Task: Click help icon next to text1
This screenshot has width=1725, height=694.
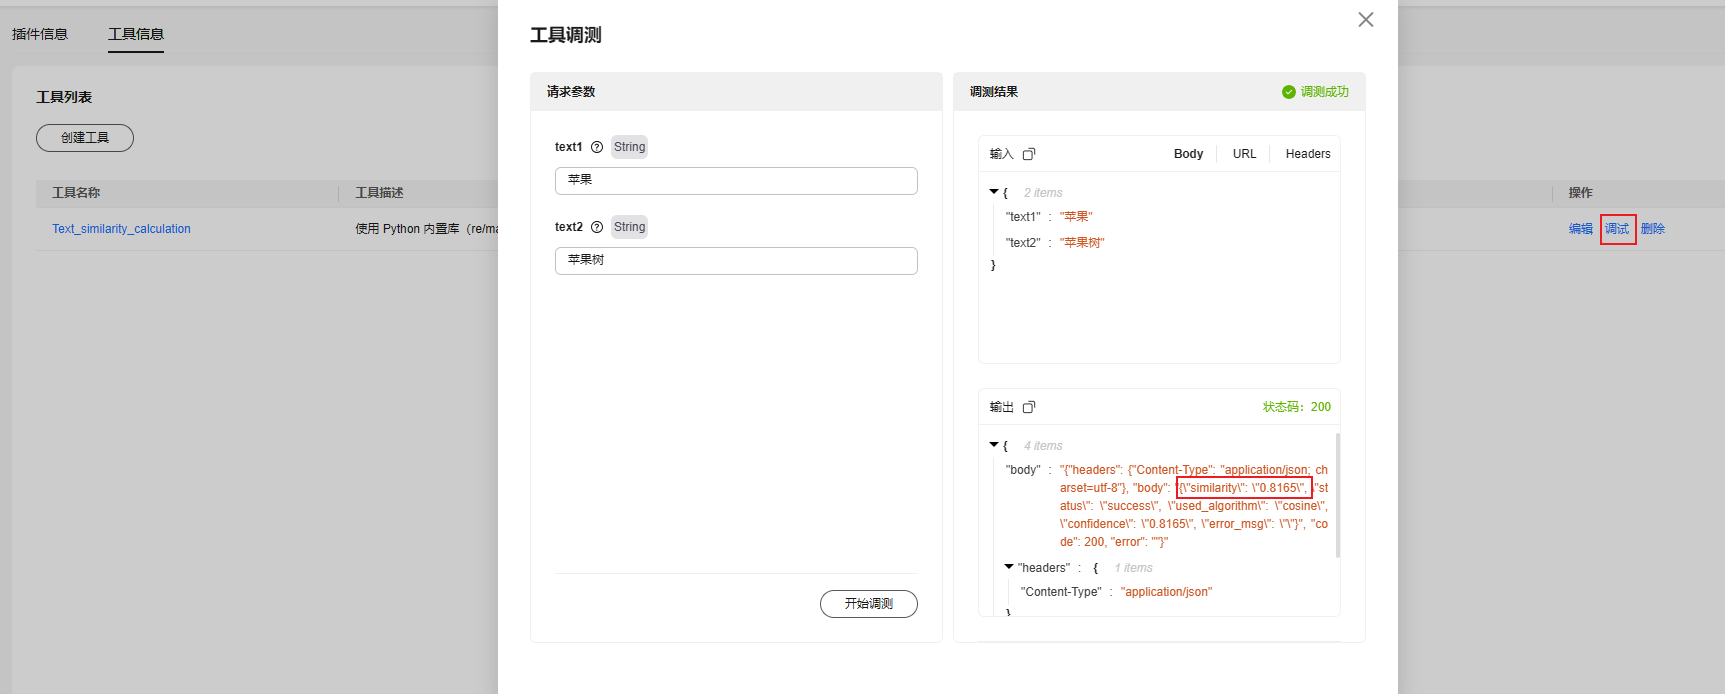Action: (597, 147)
